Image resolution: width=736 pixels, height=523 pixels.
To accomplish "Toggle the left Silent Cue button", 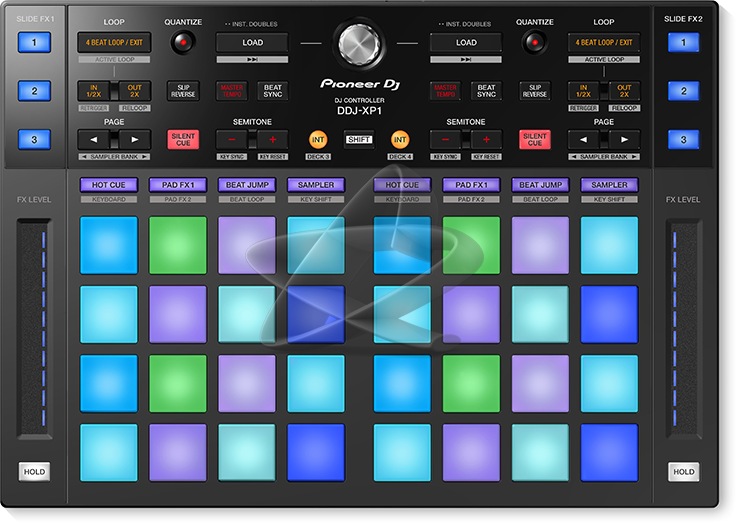I will click(183, 140).
